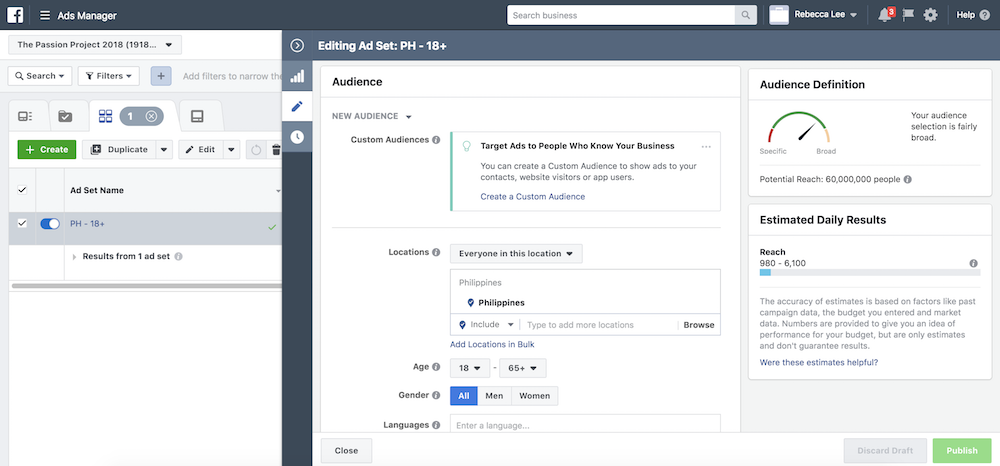Open Rebecca Lee account menu
The width and height of the screenshot is (1000, 466).
(814, 15)
